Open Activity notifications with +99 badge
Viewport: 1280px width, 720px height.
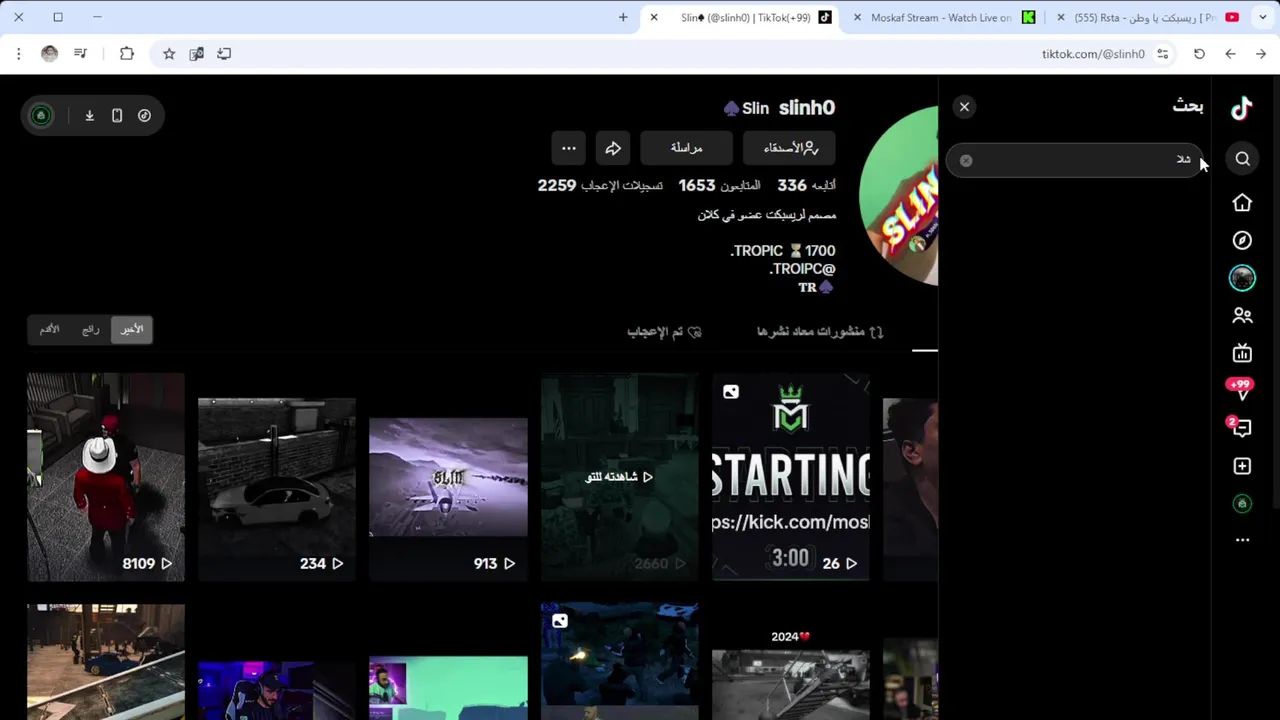click(1241, 389)
